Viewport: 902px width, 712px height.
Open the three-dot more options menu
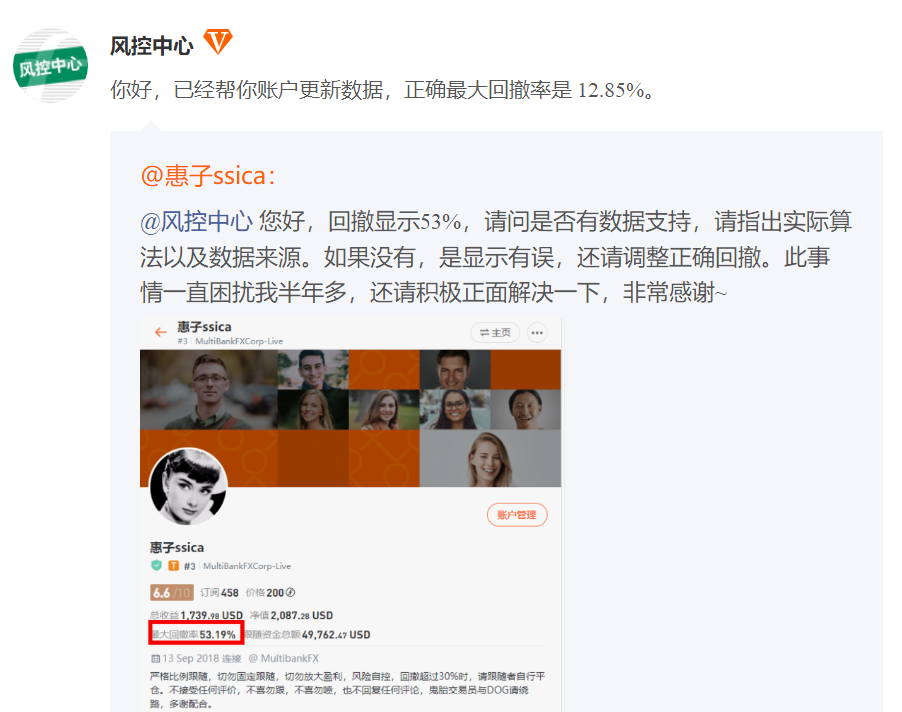coord(537,332)
